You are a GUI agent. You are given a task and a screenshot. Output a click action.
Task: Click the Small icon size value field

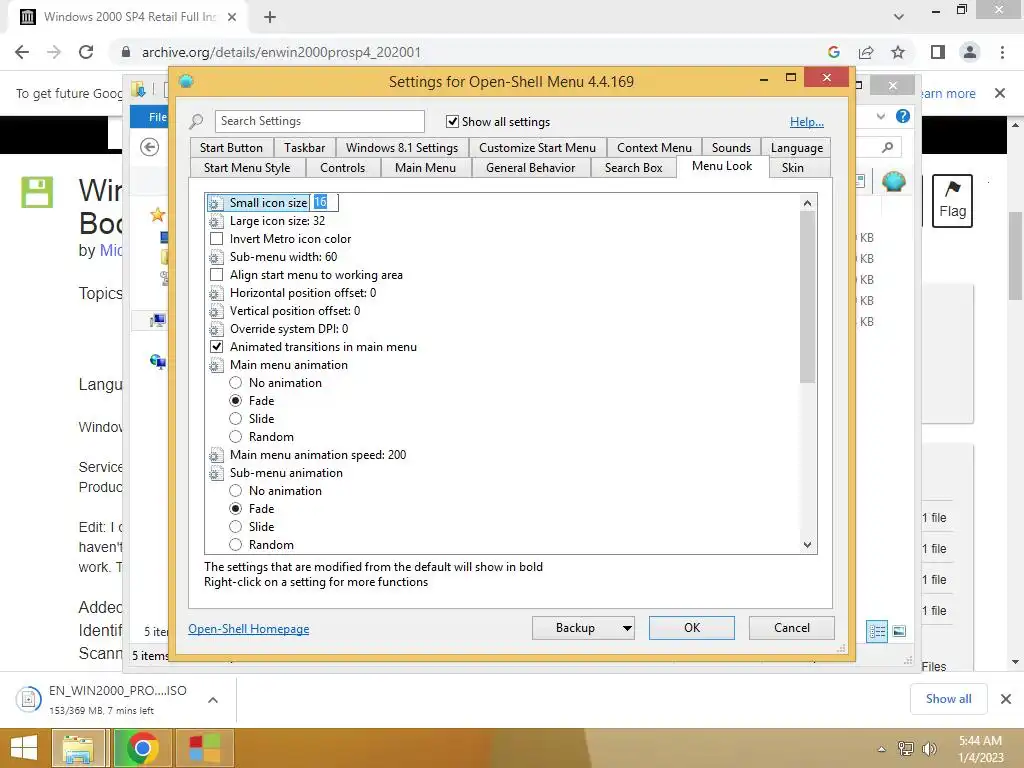pos(325,202)
